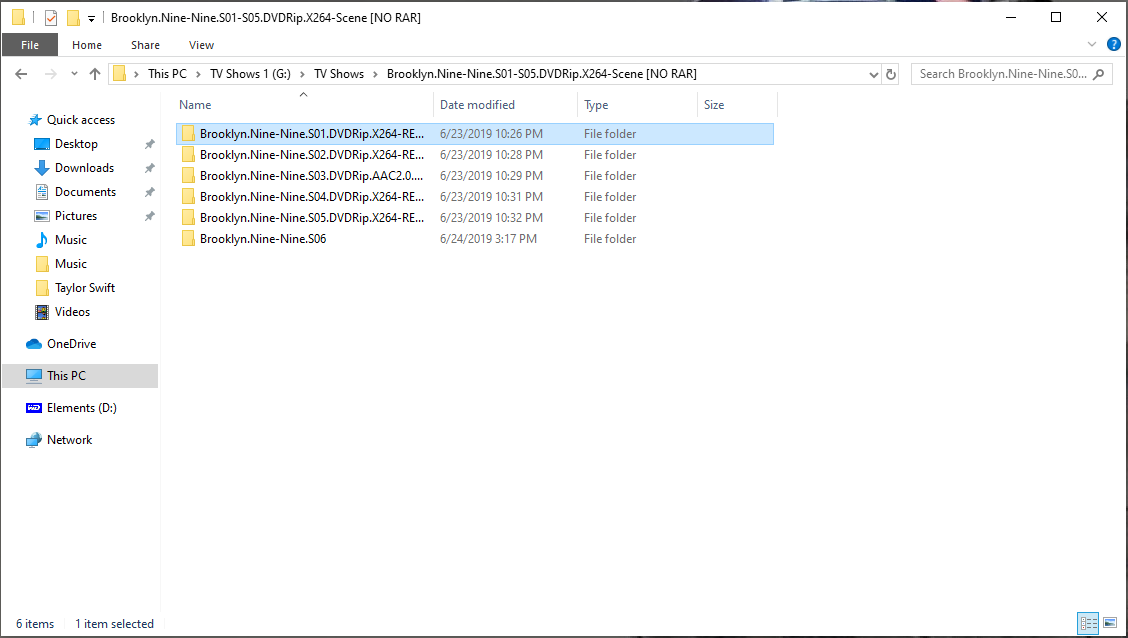
Task: Click TV Shows 1 (G:) breadcrumb
Action: [x=250, y=73]
